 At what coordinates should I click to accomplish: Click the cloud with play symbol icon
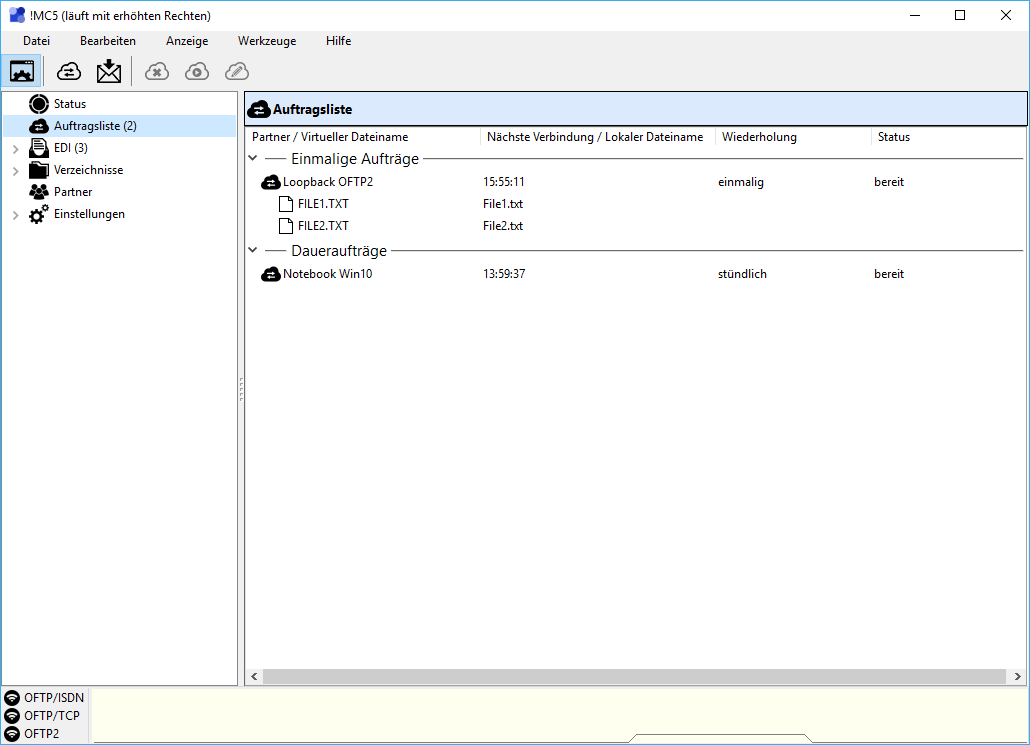(x=197, y=71)
